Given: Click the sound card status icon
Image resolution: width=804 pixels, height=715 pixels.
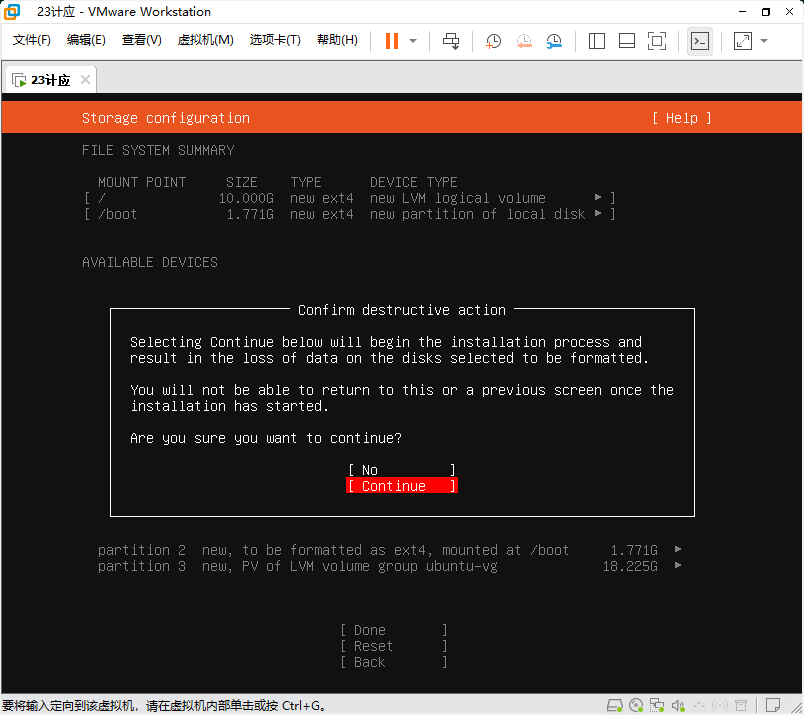Looking at the screenshot, I should pos(678,706).
